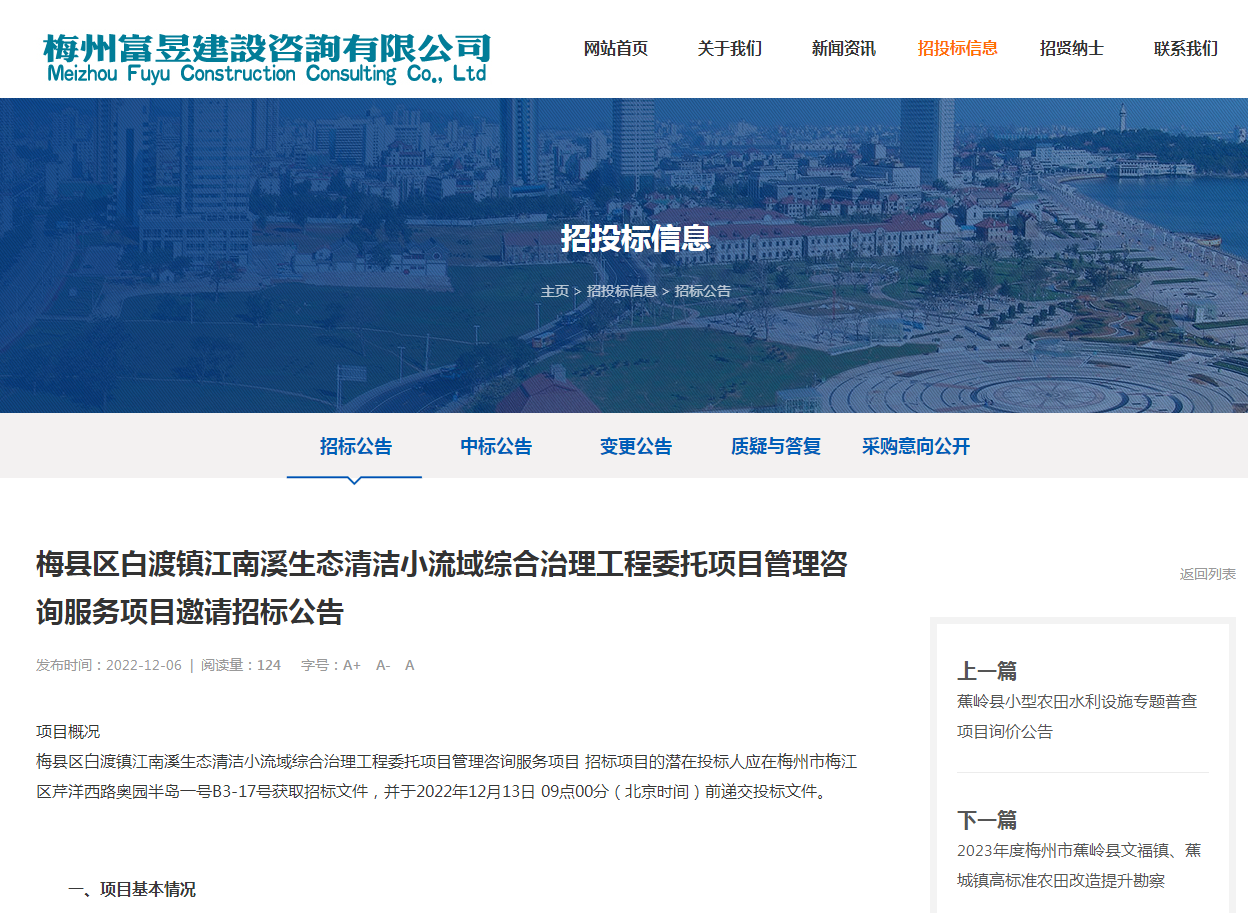Open the 网站首页 menu item

click(x=612, y=47)
